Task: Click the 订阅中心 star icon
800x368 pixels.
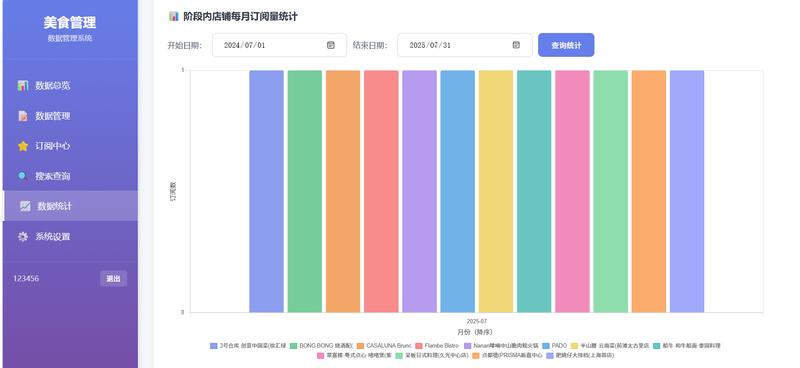Action: (x=23, y=146)
